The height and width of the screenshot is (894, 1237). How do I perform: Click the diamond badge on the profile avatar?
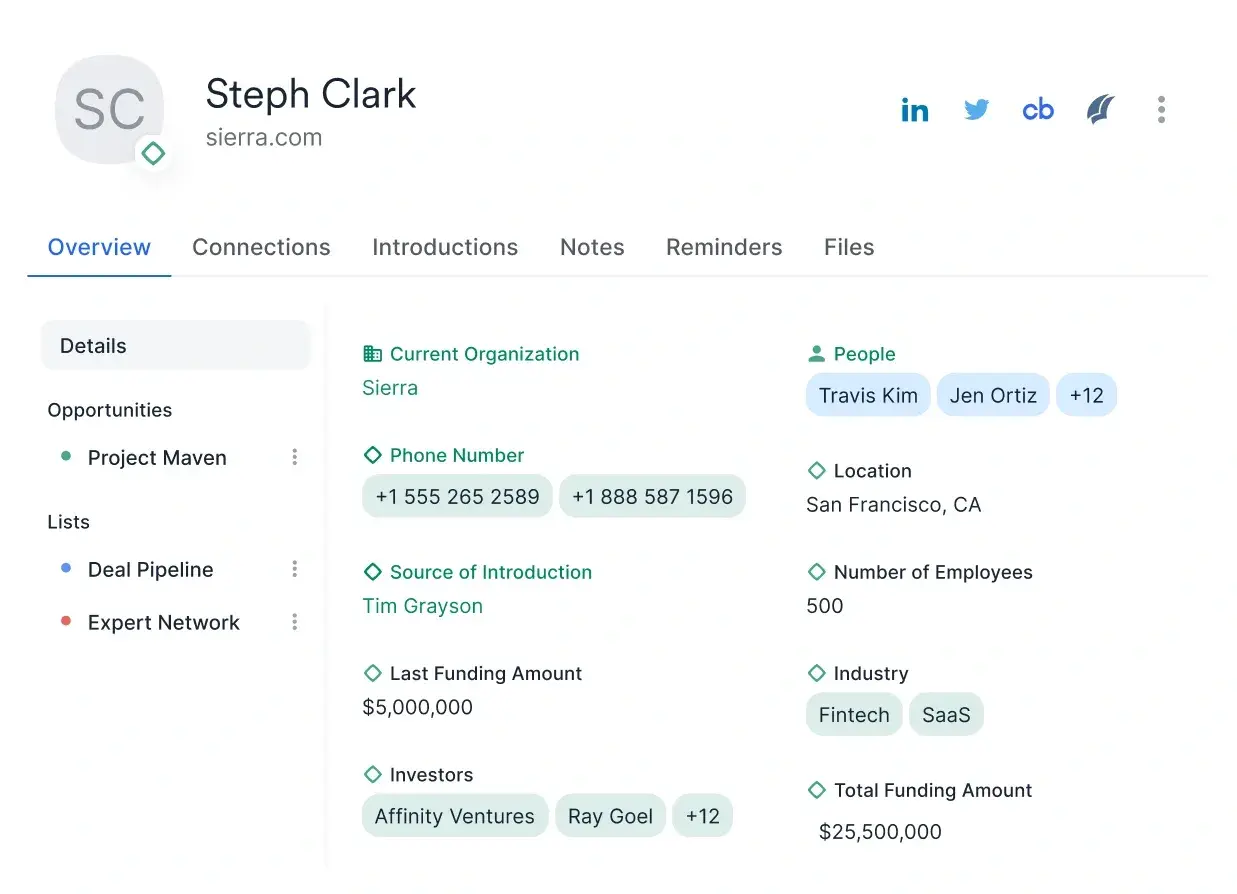point(153,154)
